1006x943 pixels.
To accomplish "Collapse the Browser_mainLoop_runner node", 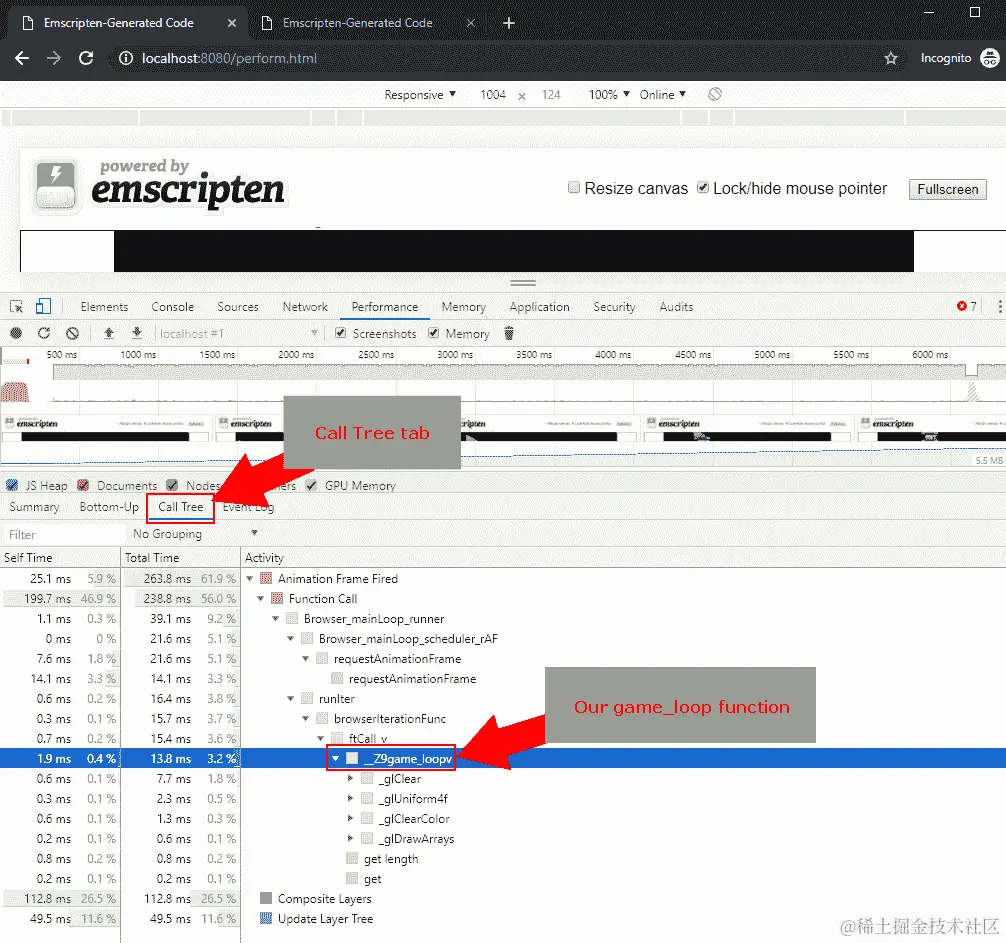I will click(x=275, y=618).
